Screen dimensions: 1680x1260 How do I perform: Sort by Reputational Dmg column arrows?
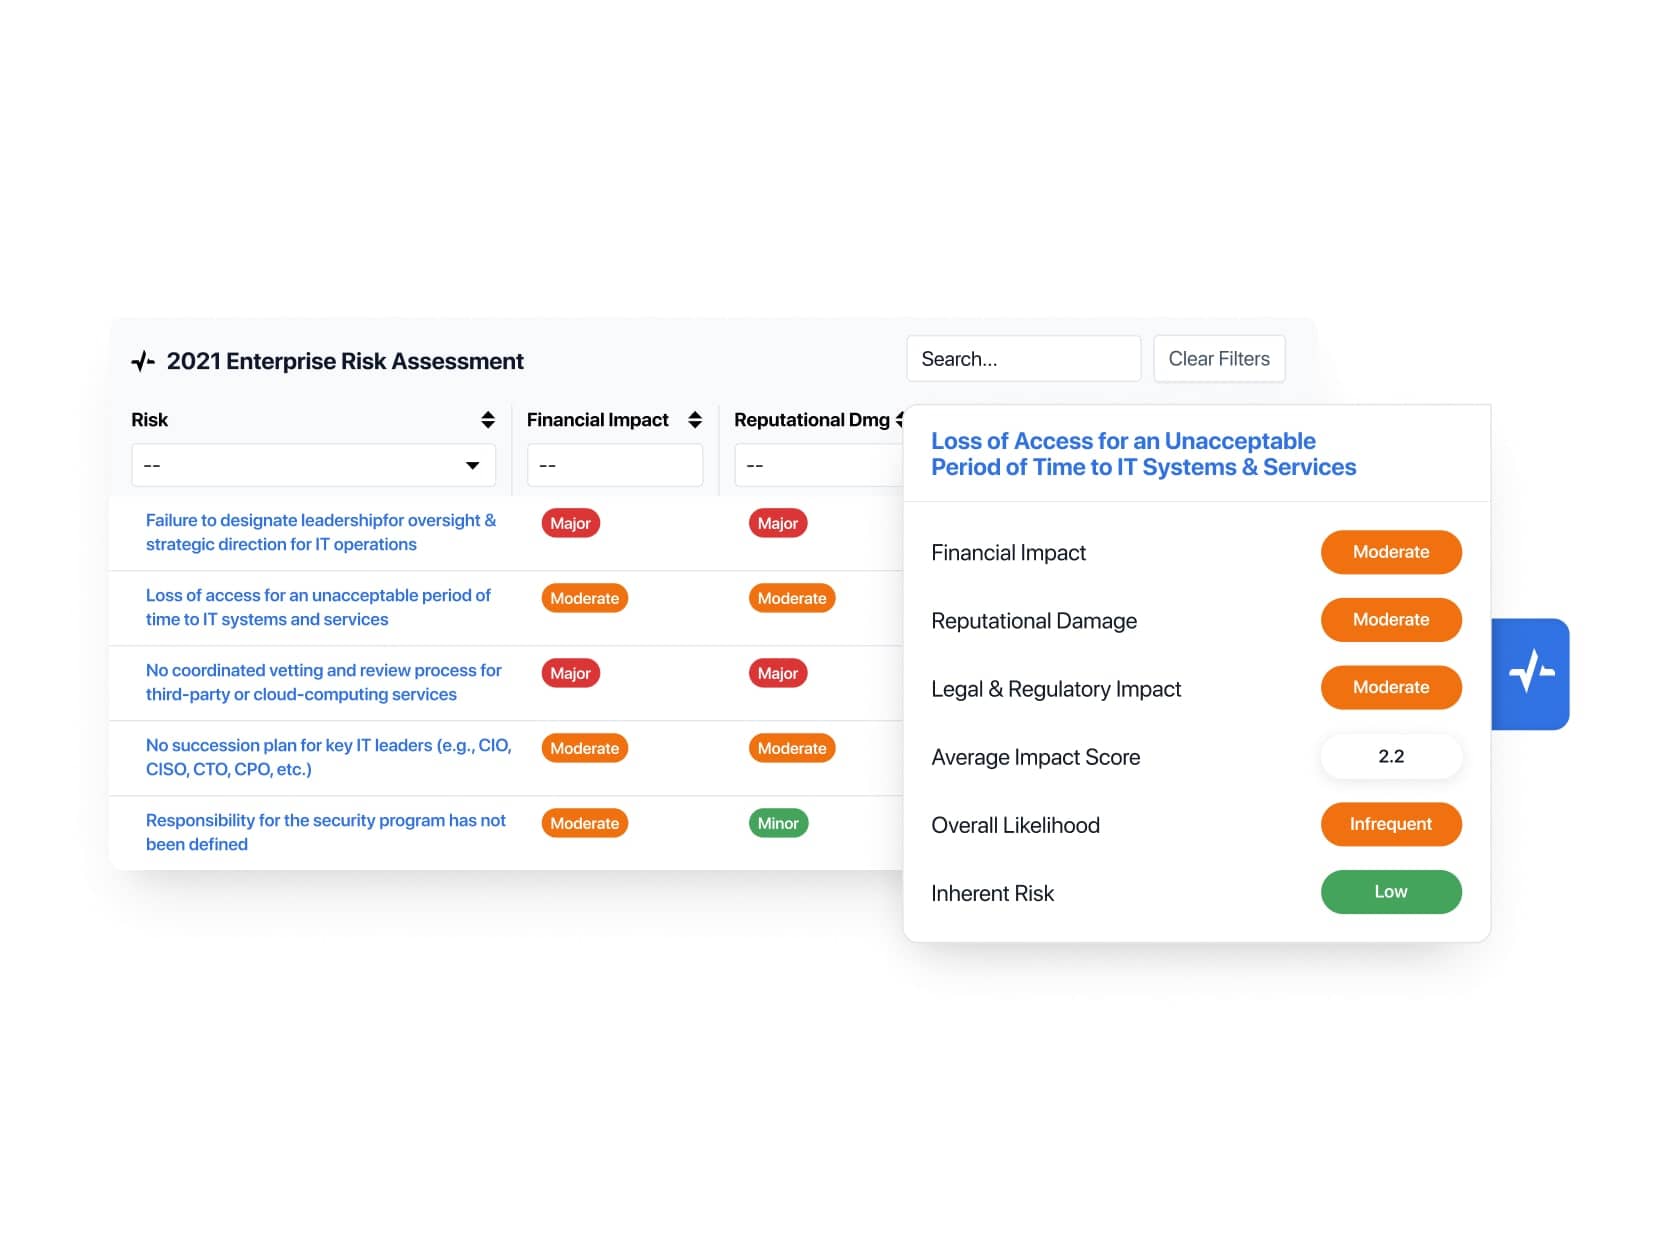[x=899, y=420]
